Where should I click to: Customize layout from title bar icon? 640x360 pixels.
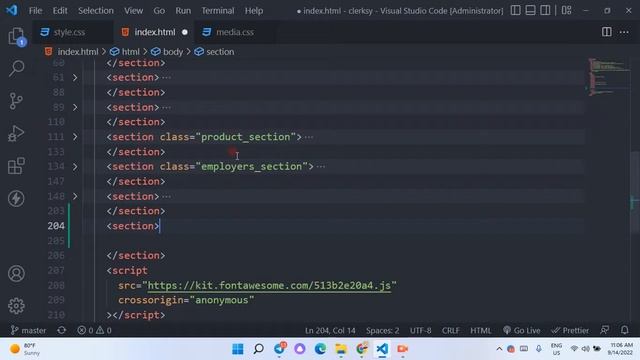567,10
